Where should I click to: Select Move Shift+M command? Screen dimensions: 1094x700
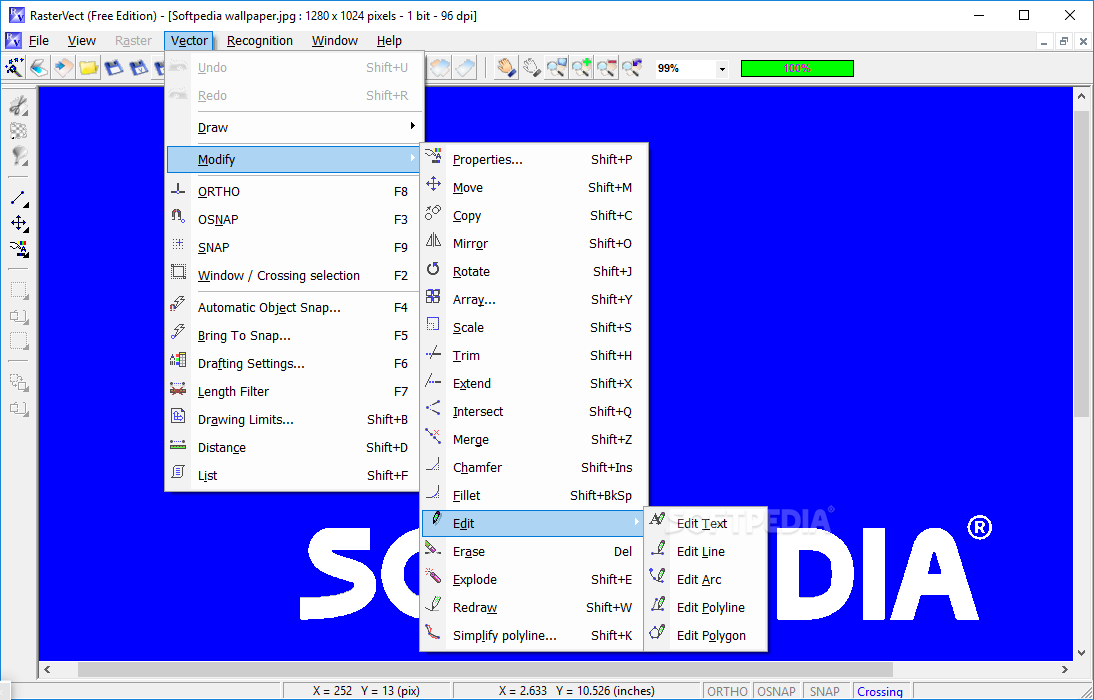click(x=532, y=188)
